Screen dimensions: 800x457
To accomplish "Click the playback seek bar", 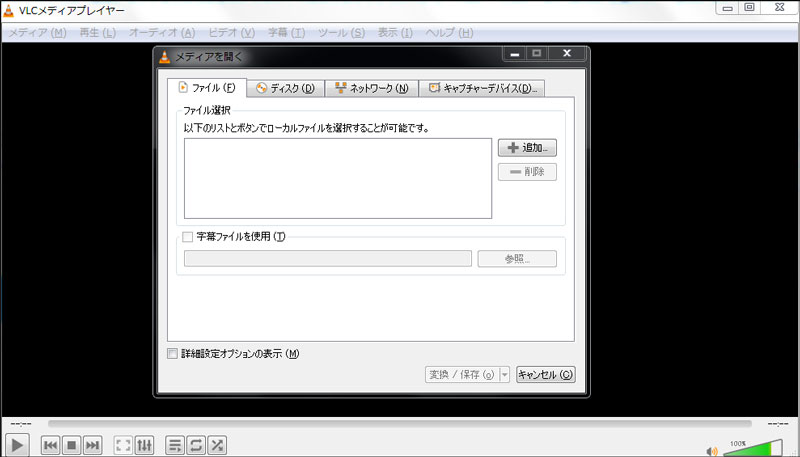I will (x=399, y=424).
